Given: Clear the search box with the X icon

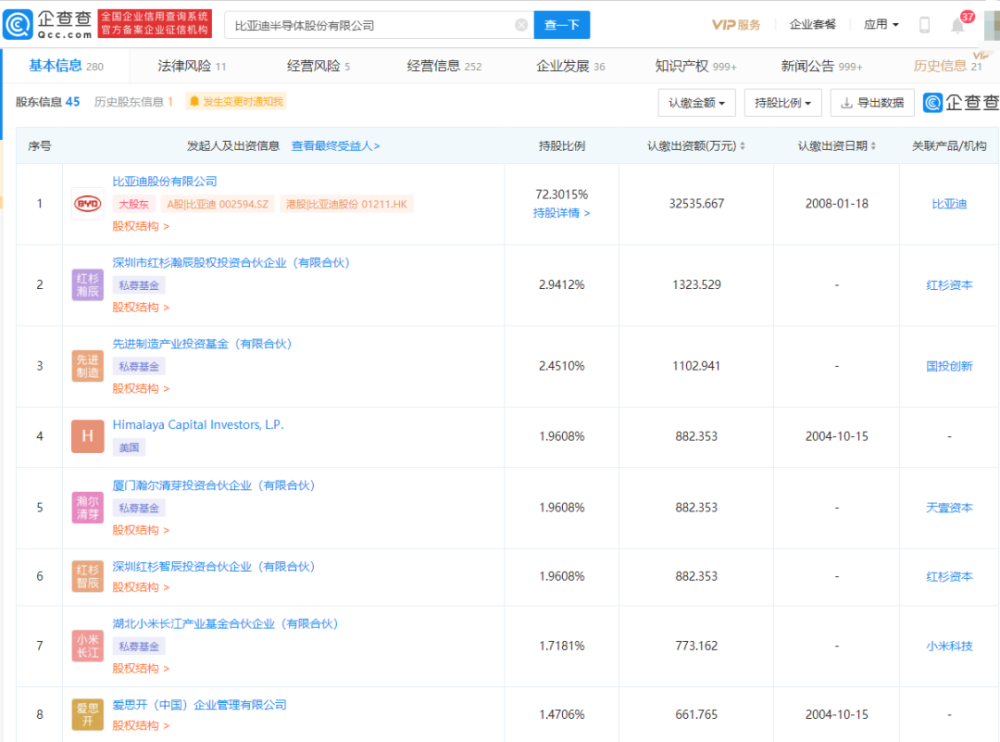Looking at the screenshot, I should tap(521, 25).
